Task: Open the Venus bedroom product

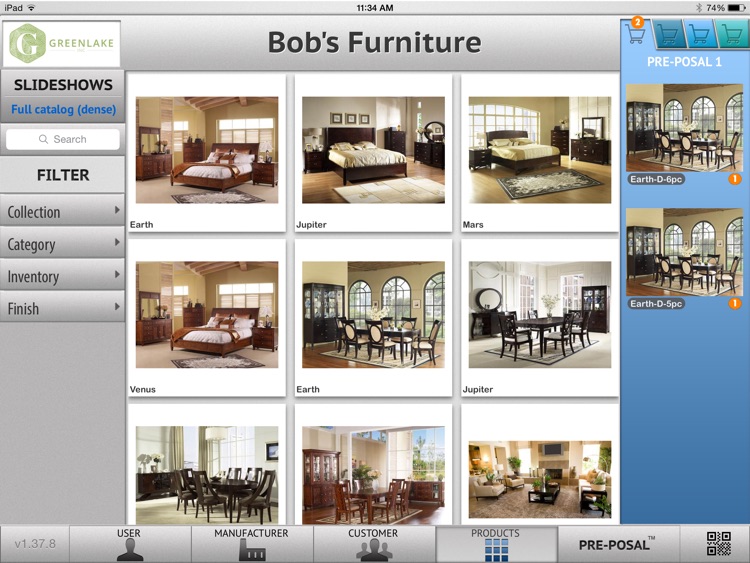Action: (207, 318)
